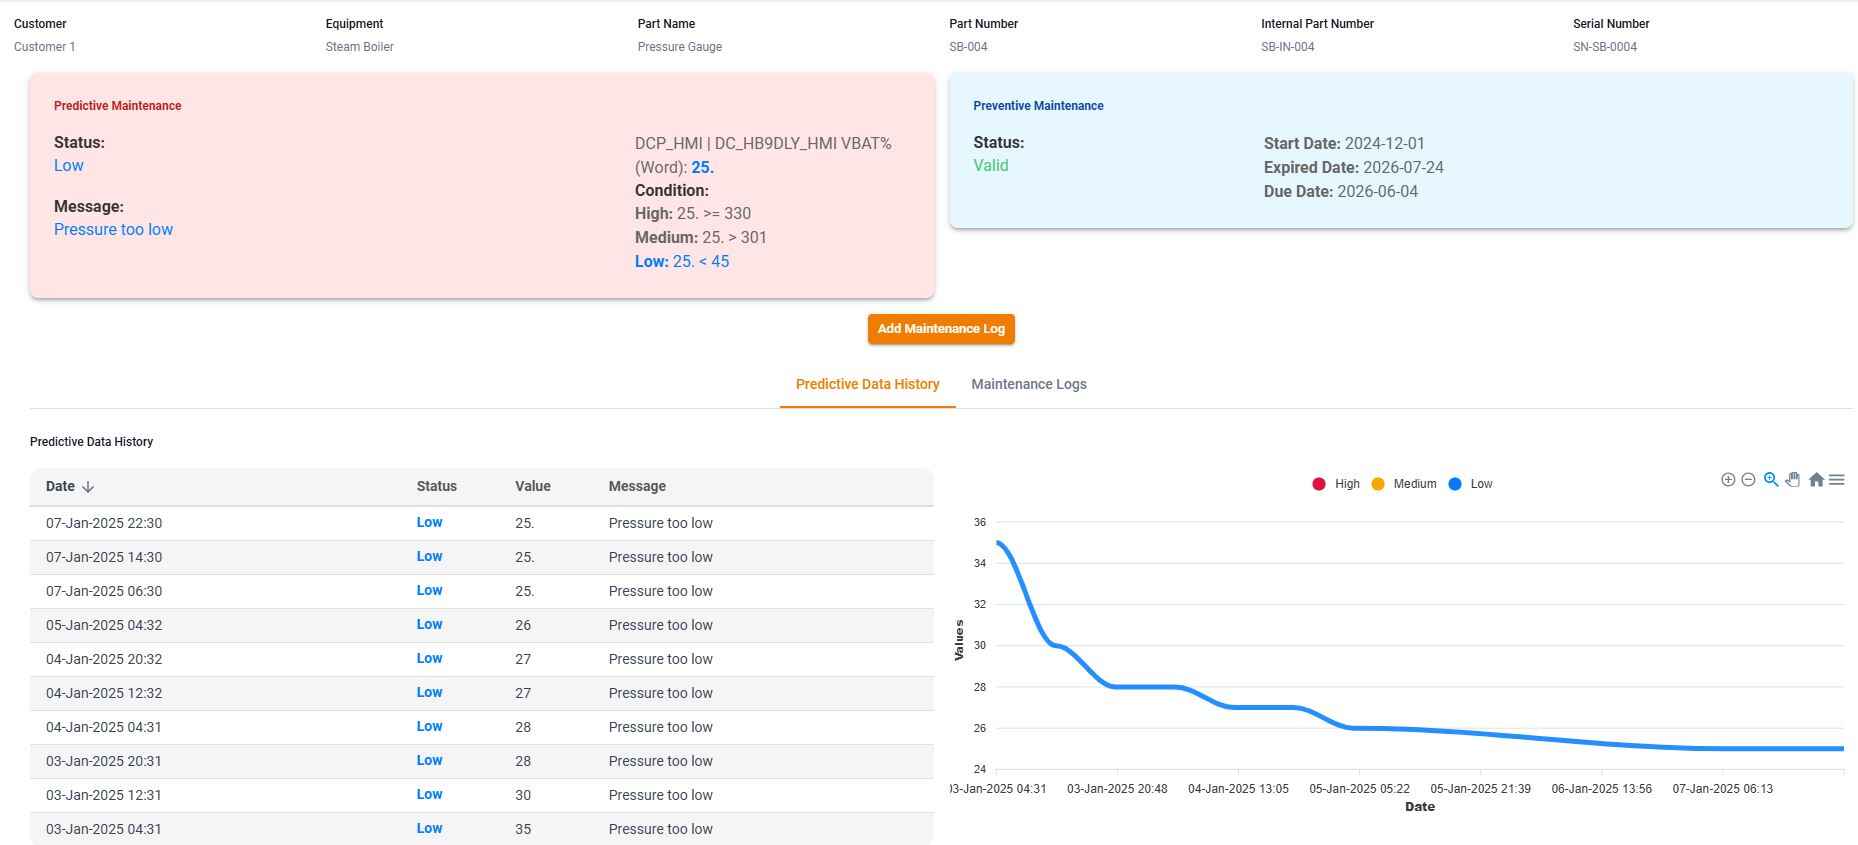Click the 07-Jan-2025 06:13 axis label
This screenshot has height=845, width=1858.
(1722, 789)
